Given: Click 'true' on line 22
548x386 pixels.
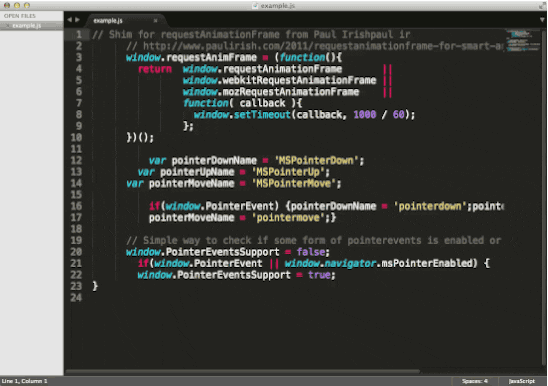Looking at the screenshot, I should (319, 275).
